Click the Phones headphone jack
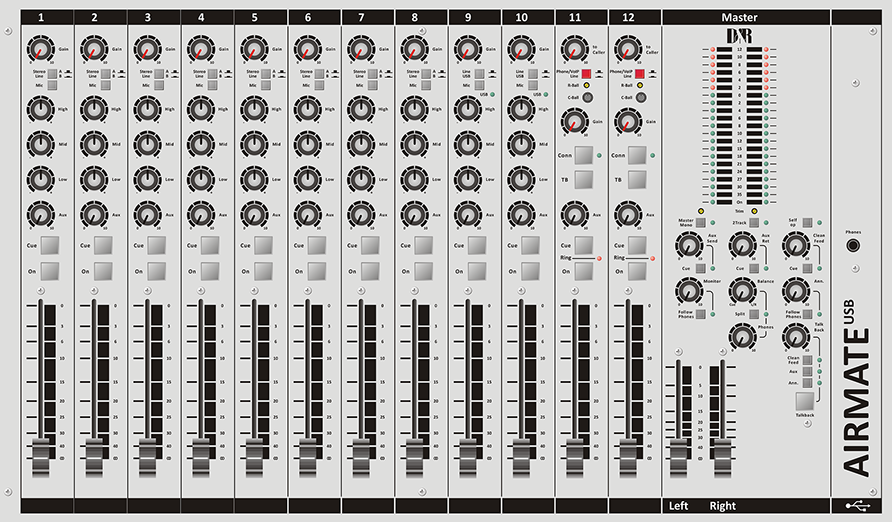Viewport: 892px width, 522px height. coord(854,245)
